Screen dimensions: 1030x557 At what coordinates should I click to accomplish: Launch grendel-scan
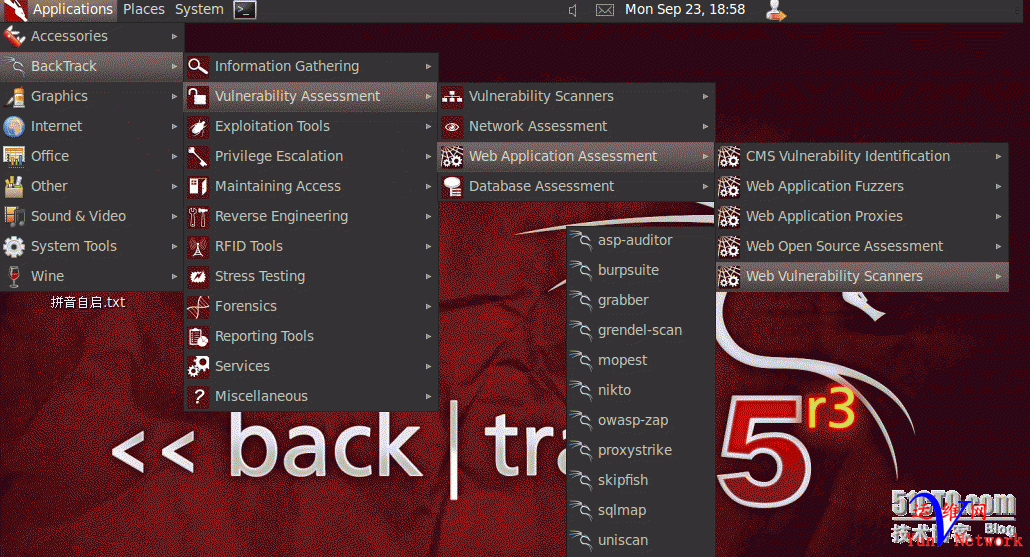pos(641,330)
